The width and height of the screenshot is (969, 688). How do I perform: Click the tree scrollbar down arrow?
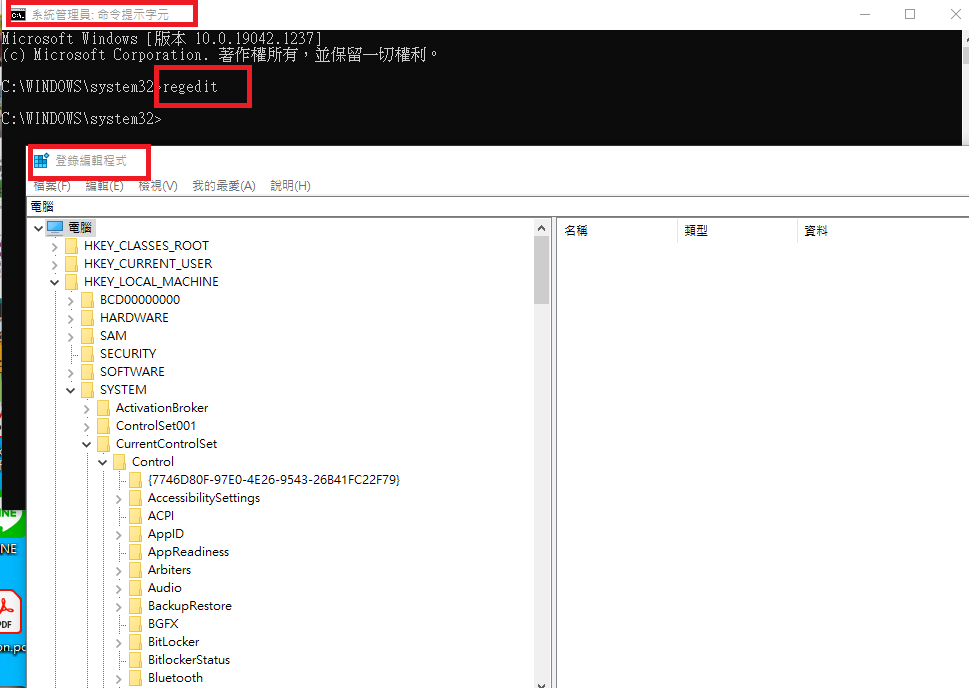tap(542, 684)
